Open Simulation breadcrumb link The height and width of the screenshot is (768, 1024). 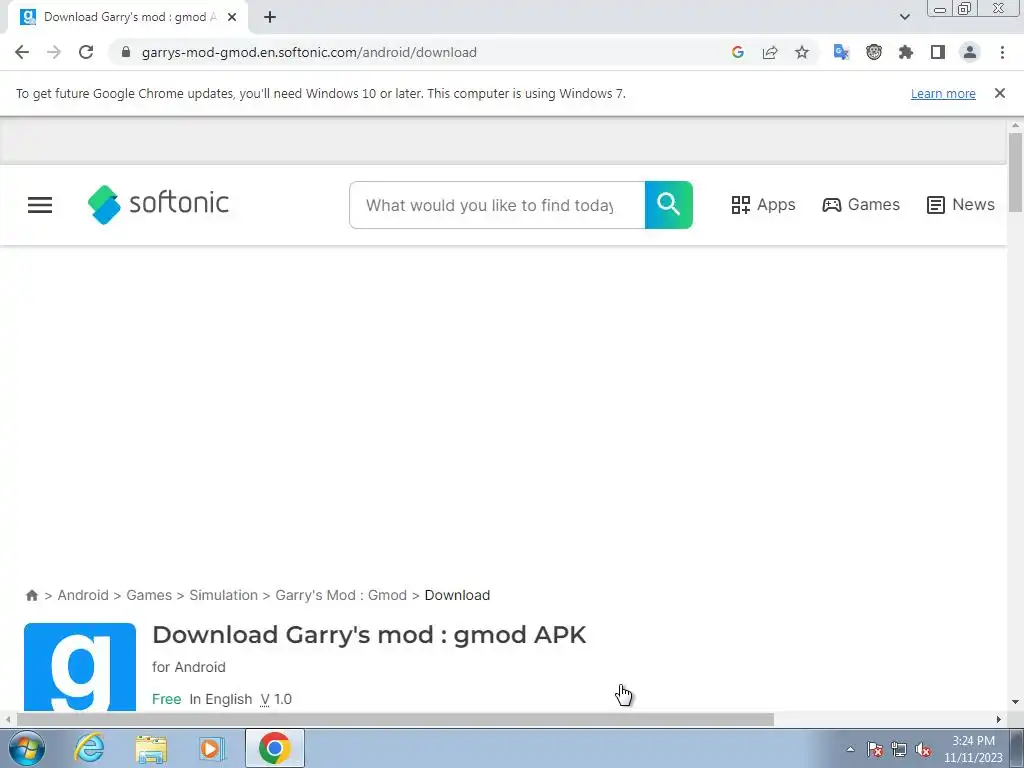(223, 596)
